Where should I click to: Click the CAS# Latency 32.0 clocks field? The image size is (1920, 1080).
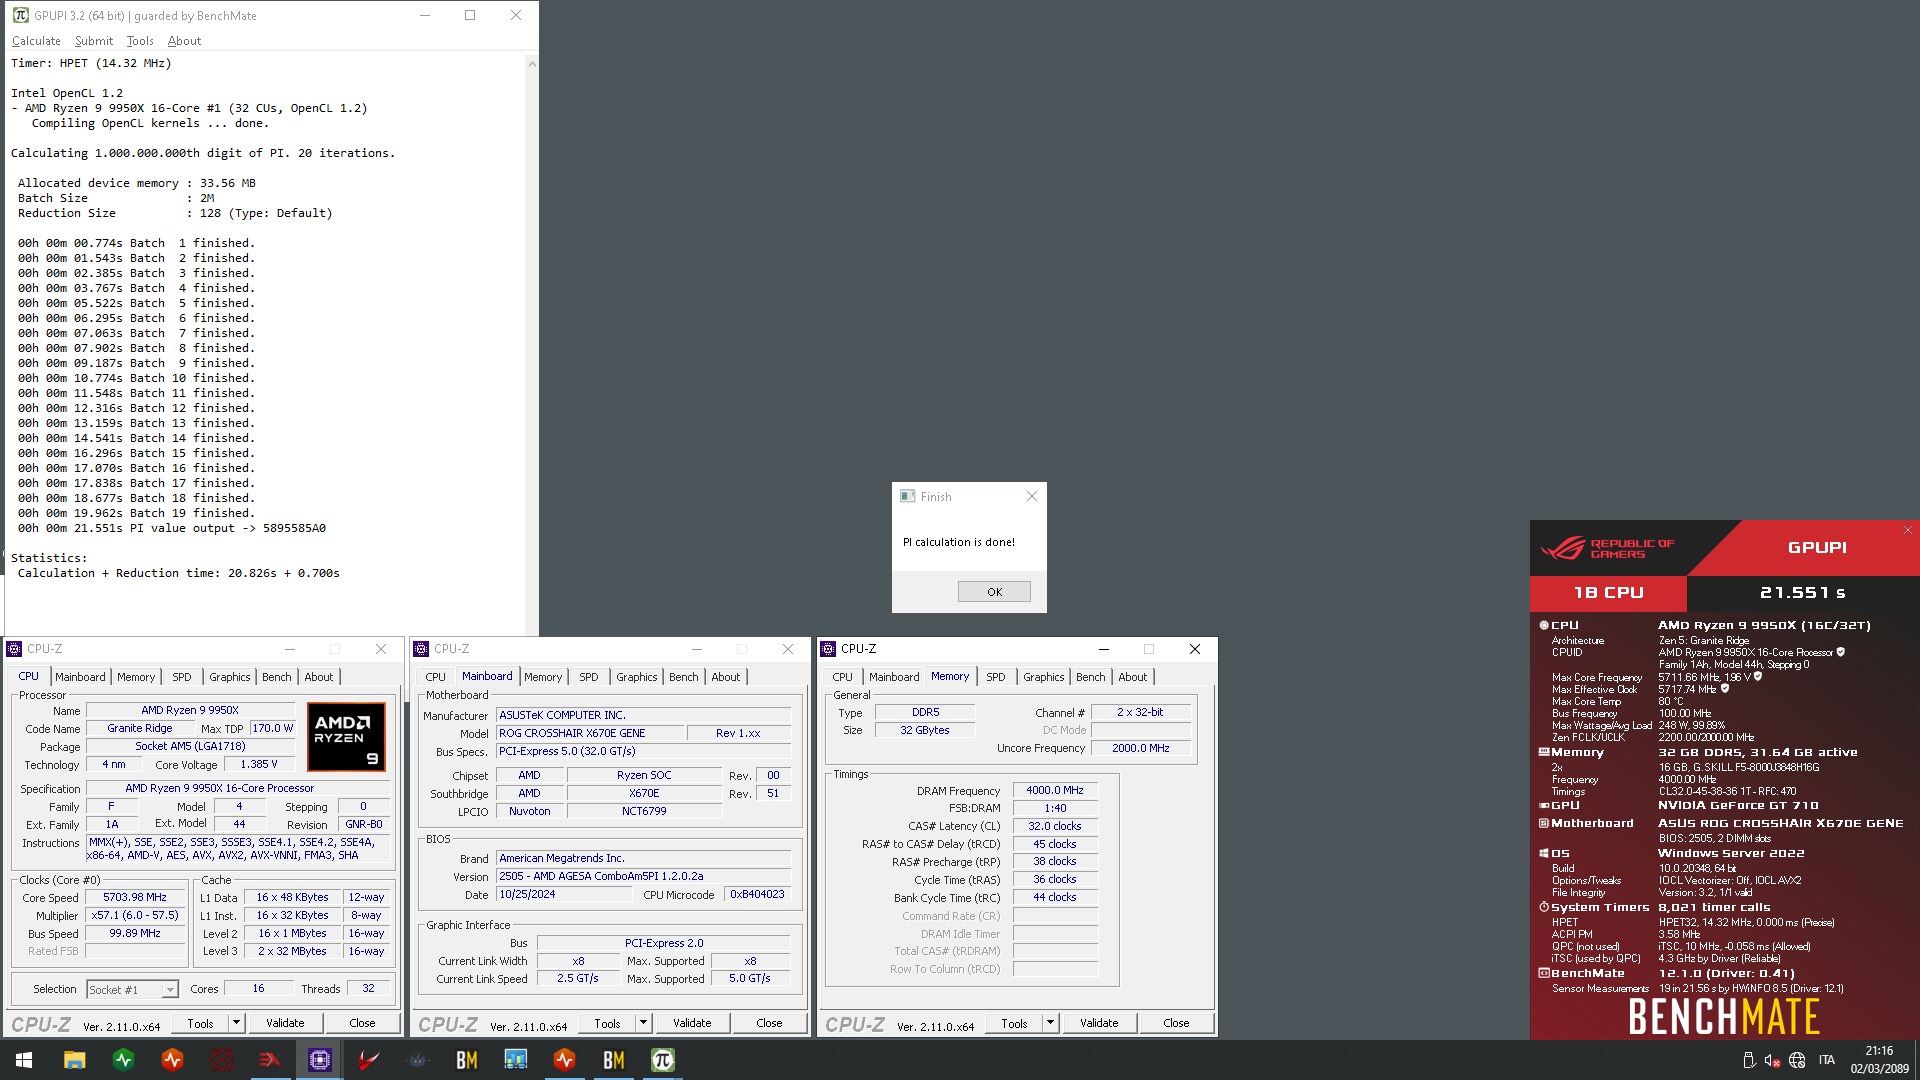(1055, 826)
